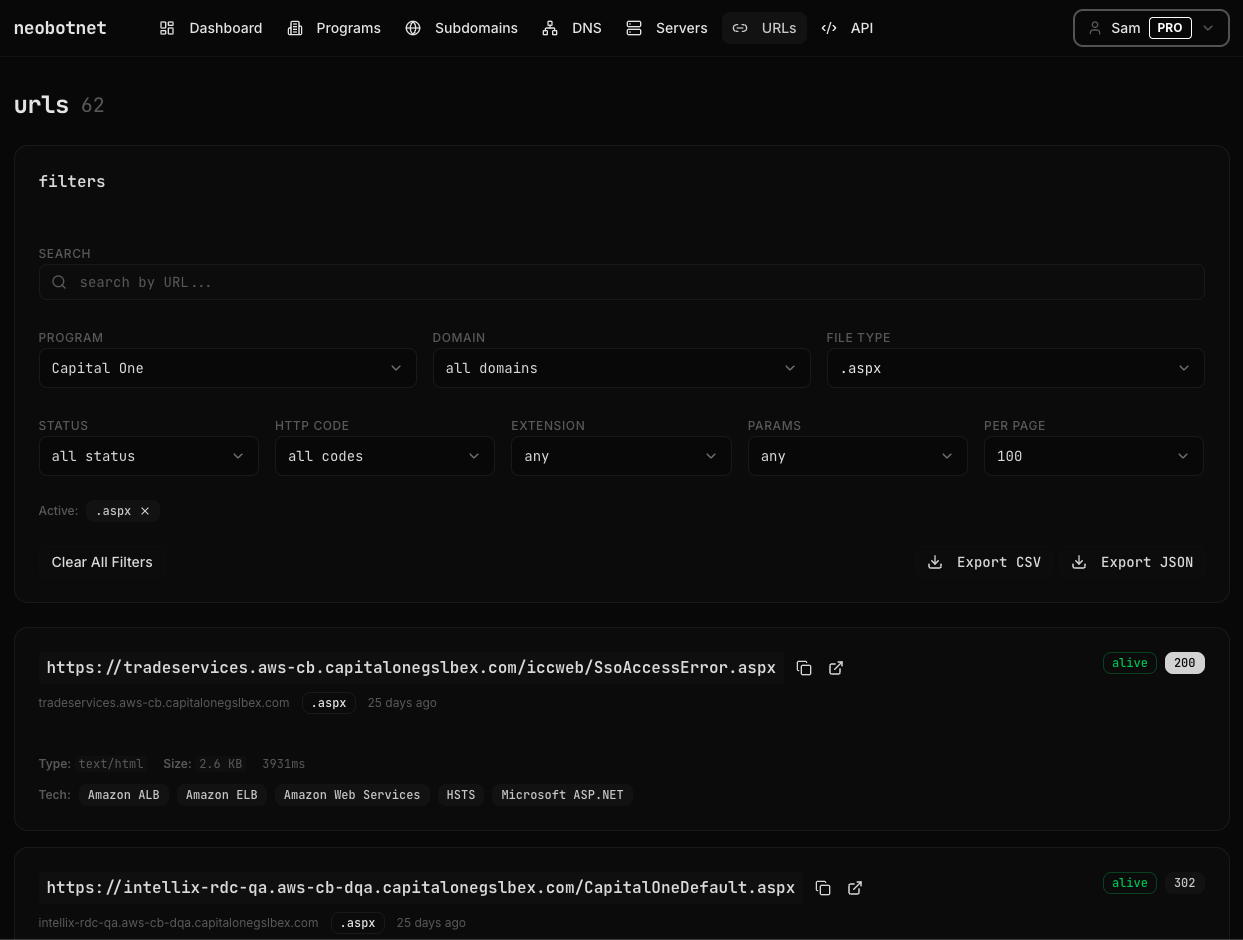This screenshot has height=940, width=1243.
Task: Open the Sam PRO account menu
Action: coord(1150,28)
